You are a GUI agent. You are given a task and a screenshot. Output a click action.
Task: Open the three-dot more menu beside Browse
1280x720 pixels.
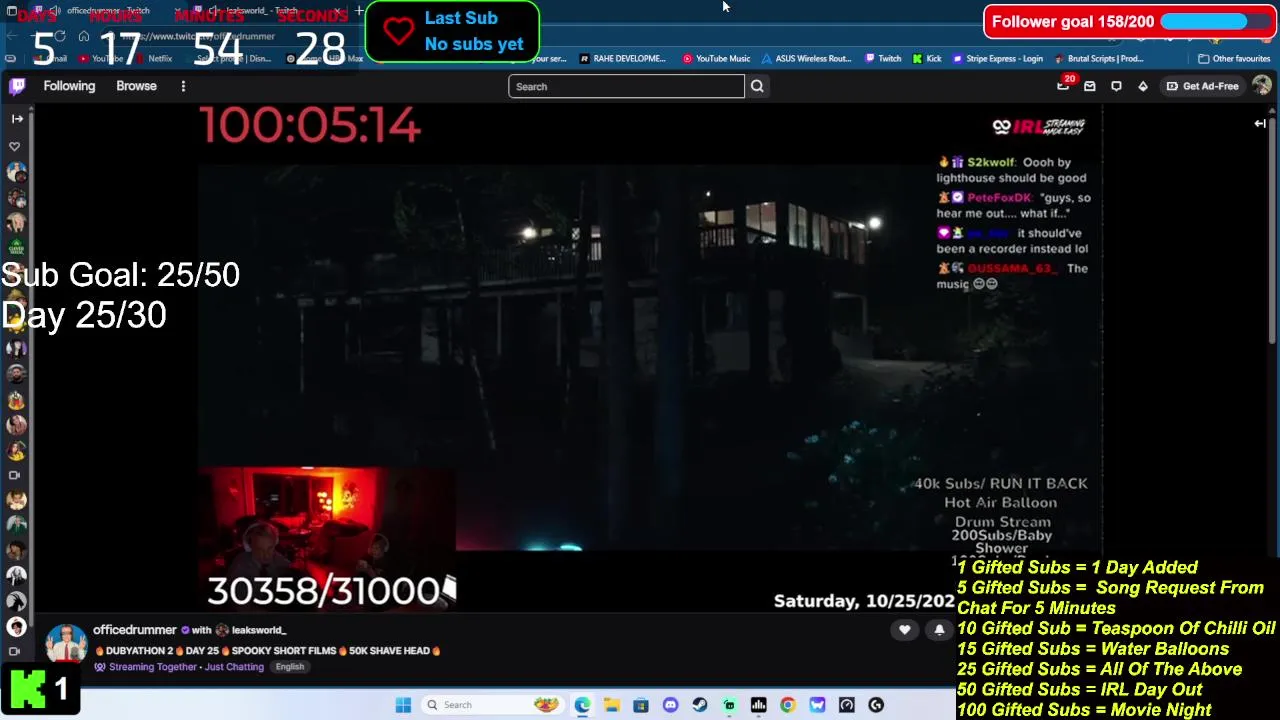[183, 86]
